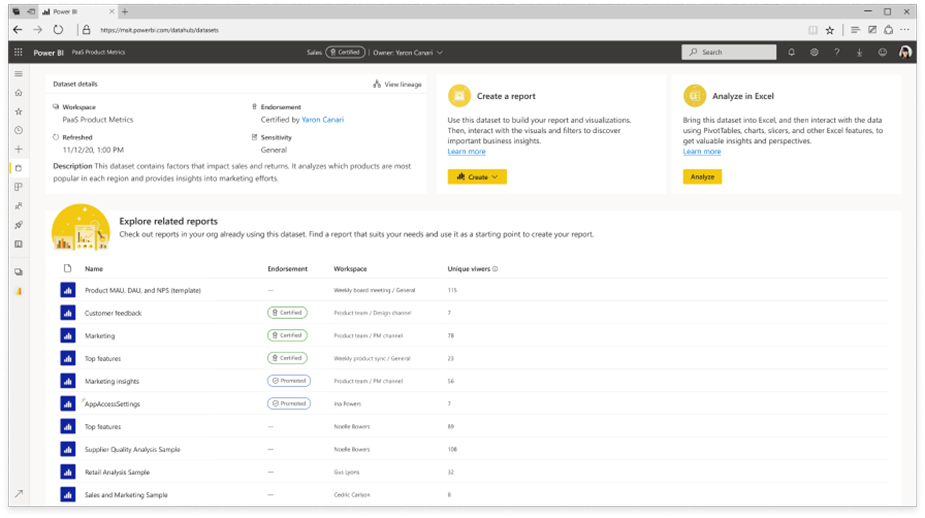Screen dimensions: 925x518
Task: Open a new browser tab
Action: click(124, 11)
